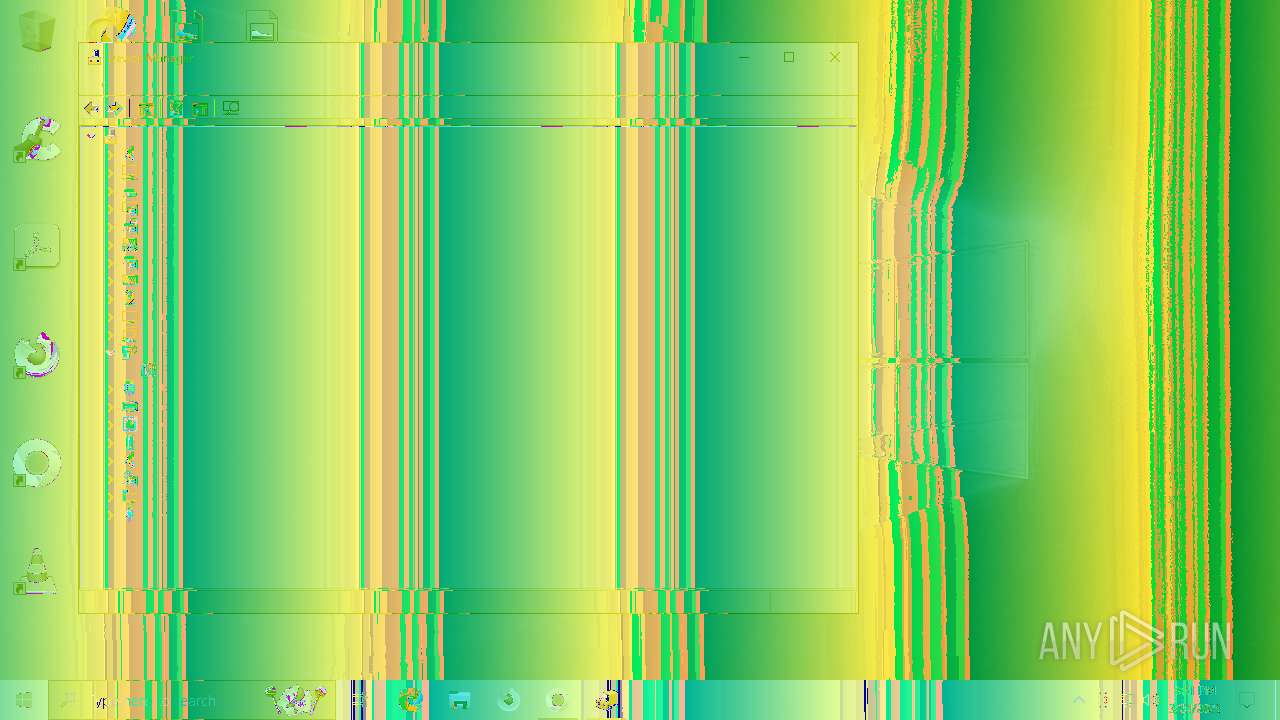1280x720 pixels.
Task: Collapse the root computer node
Action: [91, 136]
